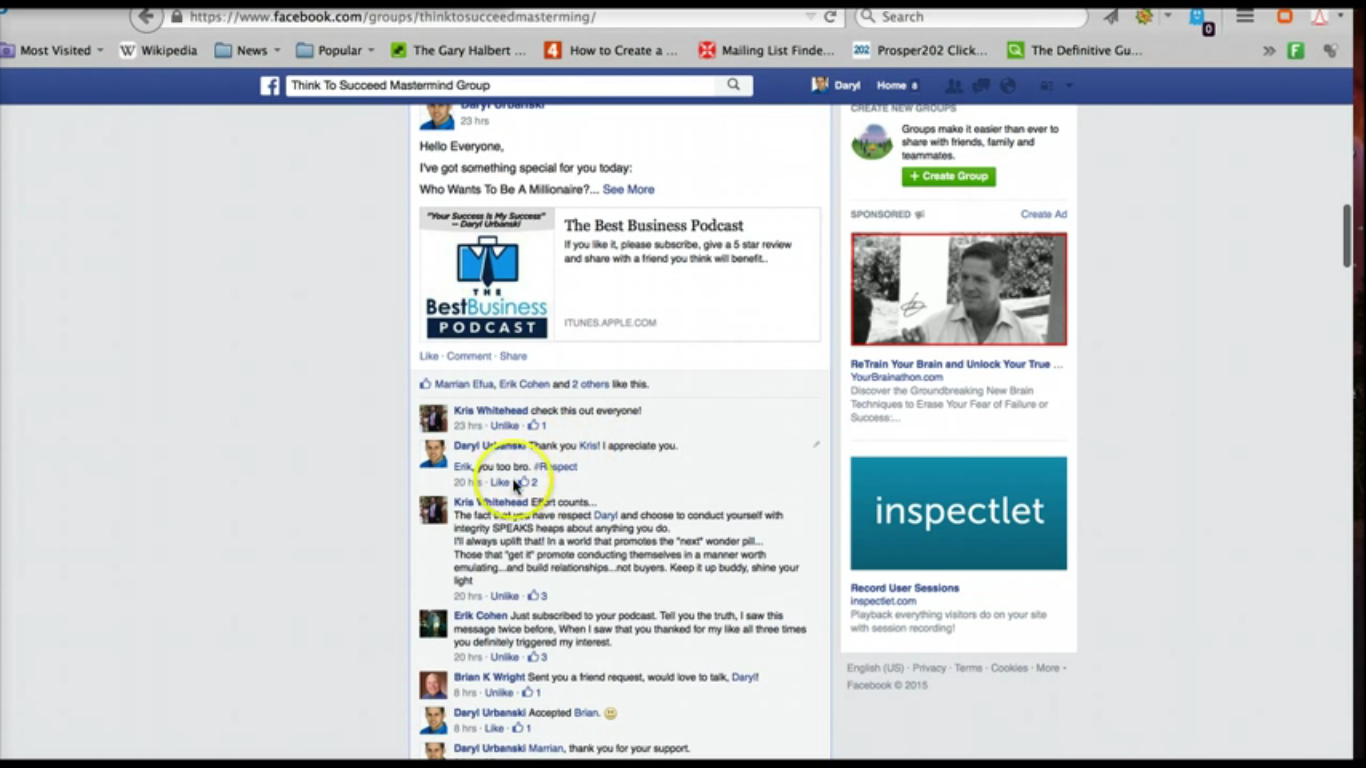Click Daryl's profile picture in Facebook header
The image size is (1366, 768).
(820, 85)
